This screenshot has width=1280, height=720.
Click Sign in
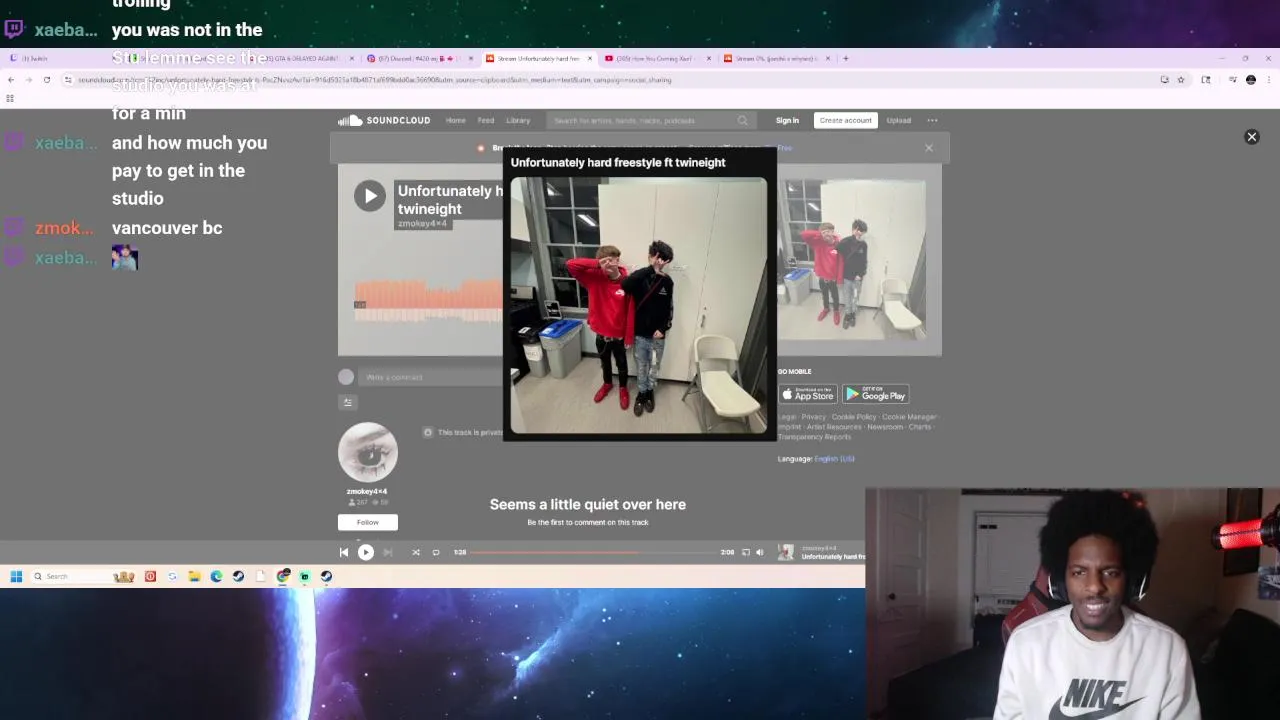click(x=787, y=120)
